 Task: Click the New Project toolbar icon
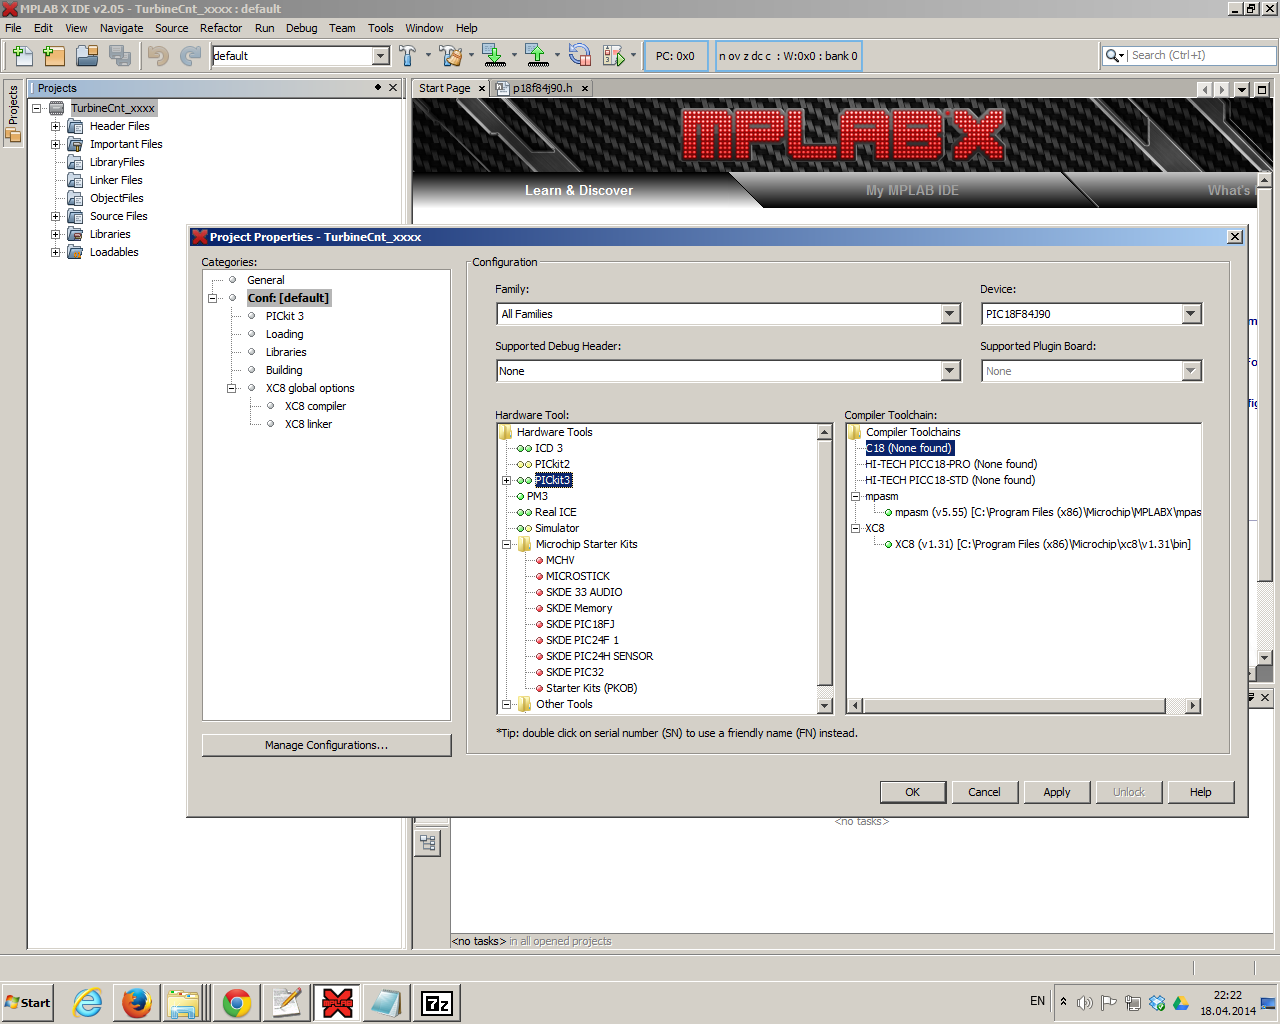tap(54, 56)
